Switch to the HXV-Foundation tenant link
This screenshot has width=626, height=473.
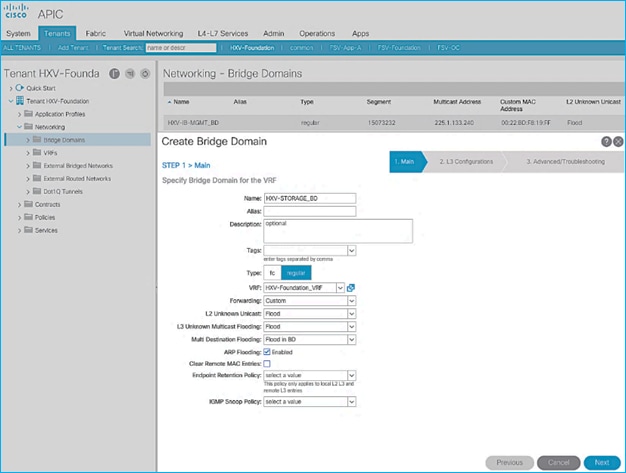[252, 47]
